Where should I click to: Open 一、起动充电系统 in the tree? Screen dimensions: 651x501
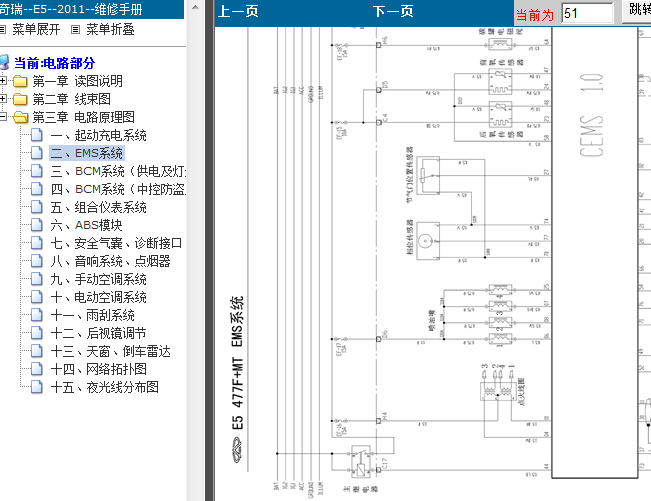point(98,135)
